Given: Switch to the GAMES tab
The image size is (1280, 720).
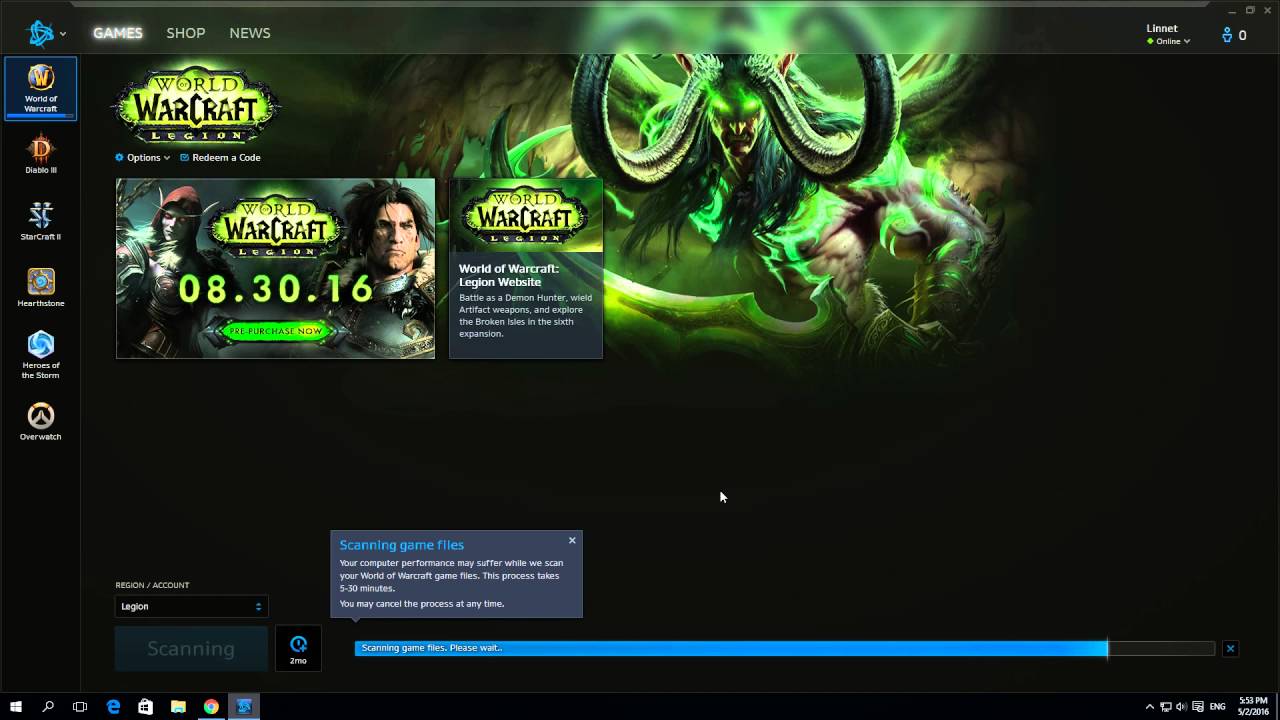Looking at the screenshot, I should click(x=118, y=33).
